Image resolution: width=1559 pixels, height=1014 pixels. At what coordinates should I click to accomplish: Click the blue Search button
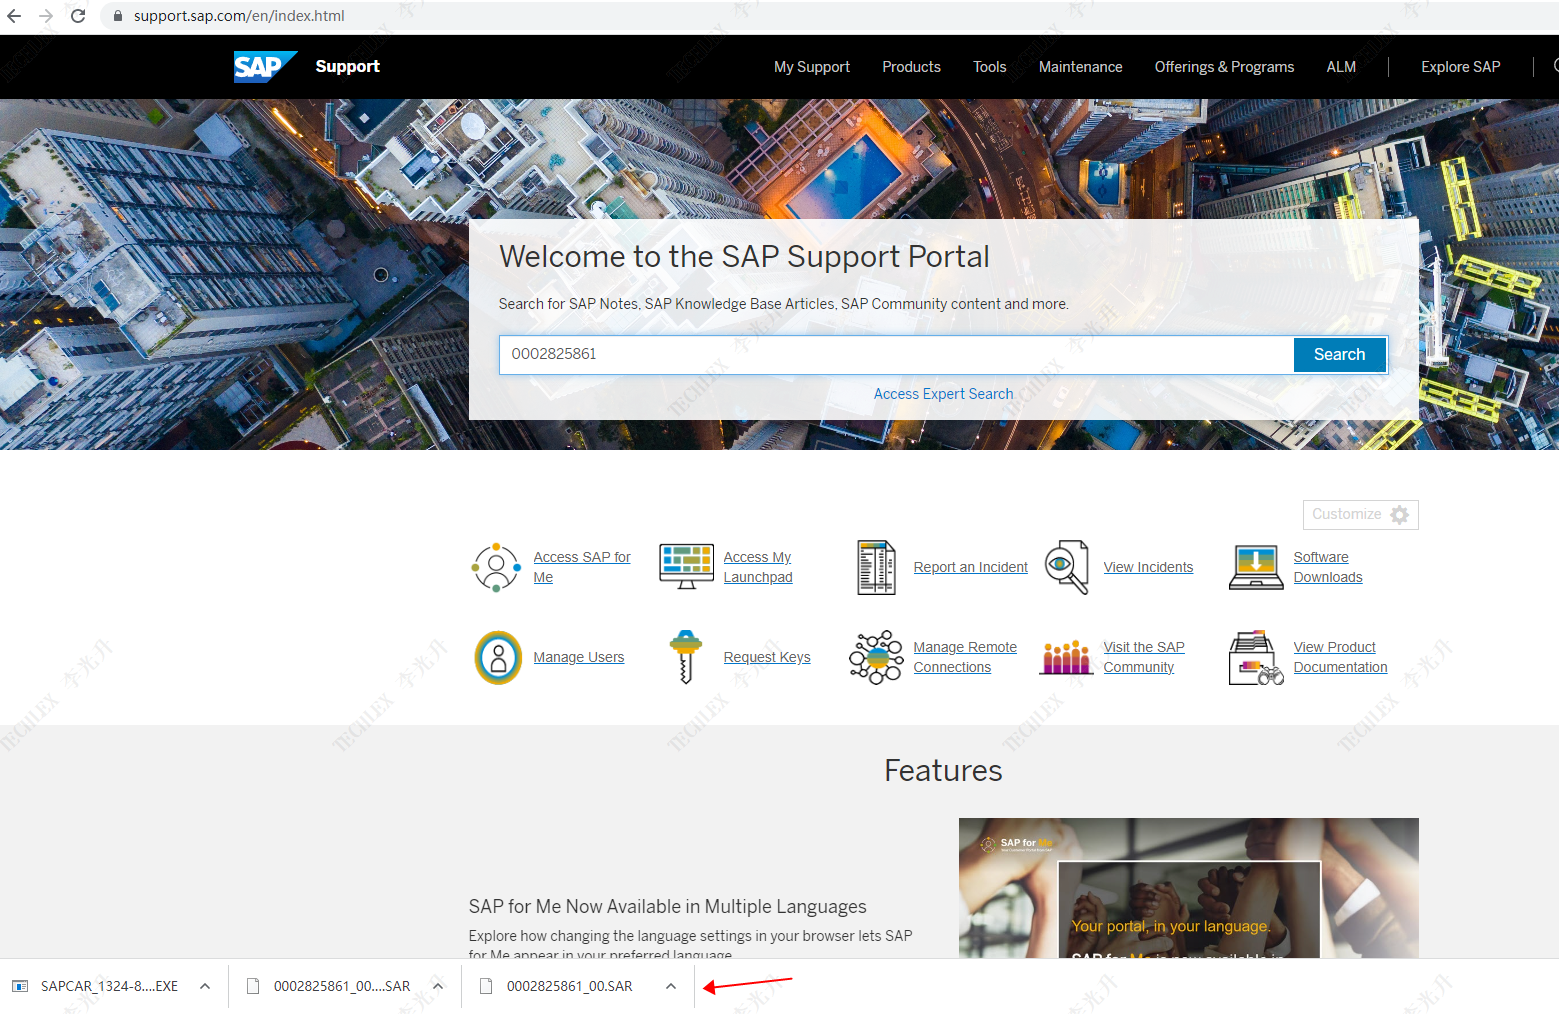1339,355
